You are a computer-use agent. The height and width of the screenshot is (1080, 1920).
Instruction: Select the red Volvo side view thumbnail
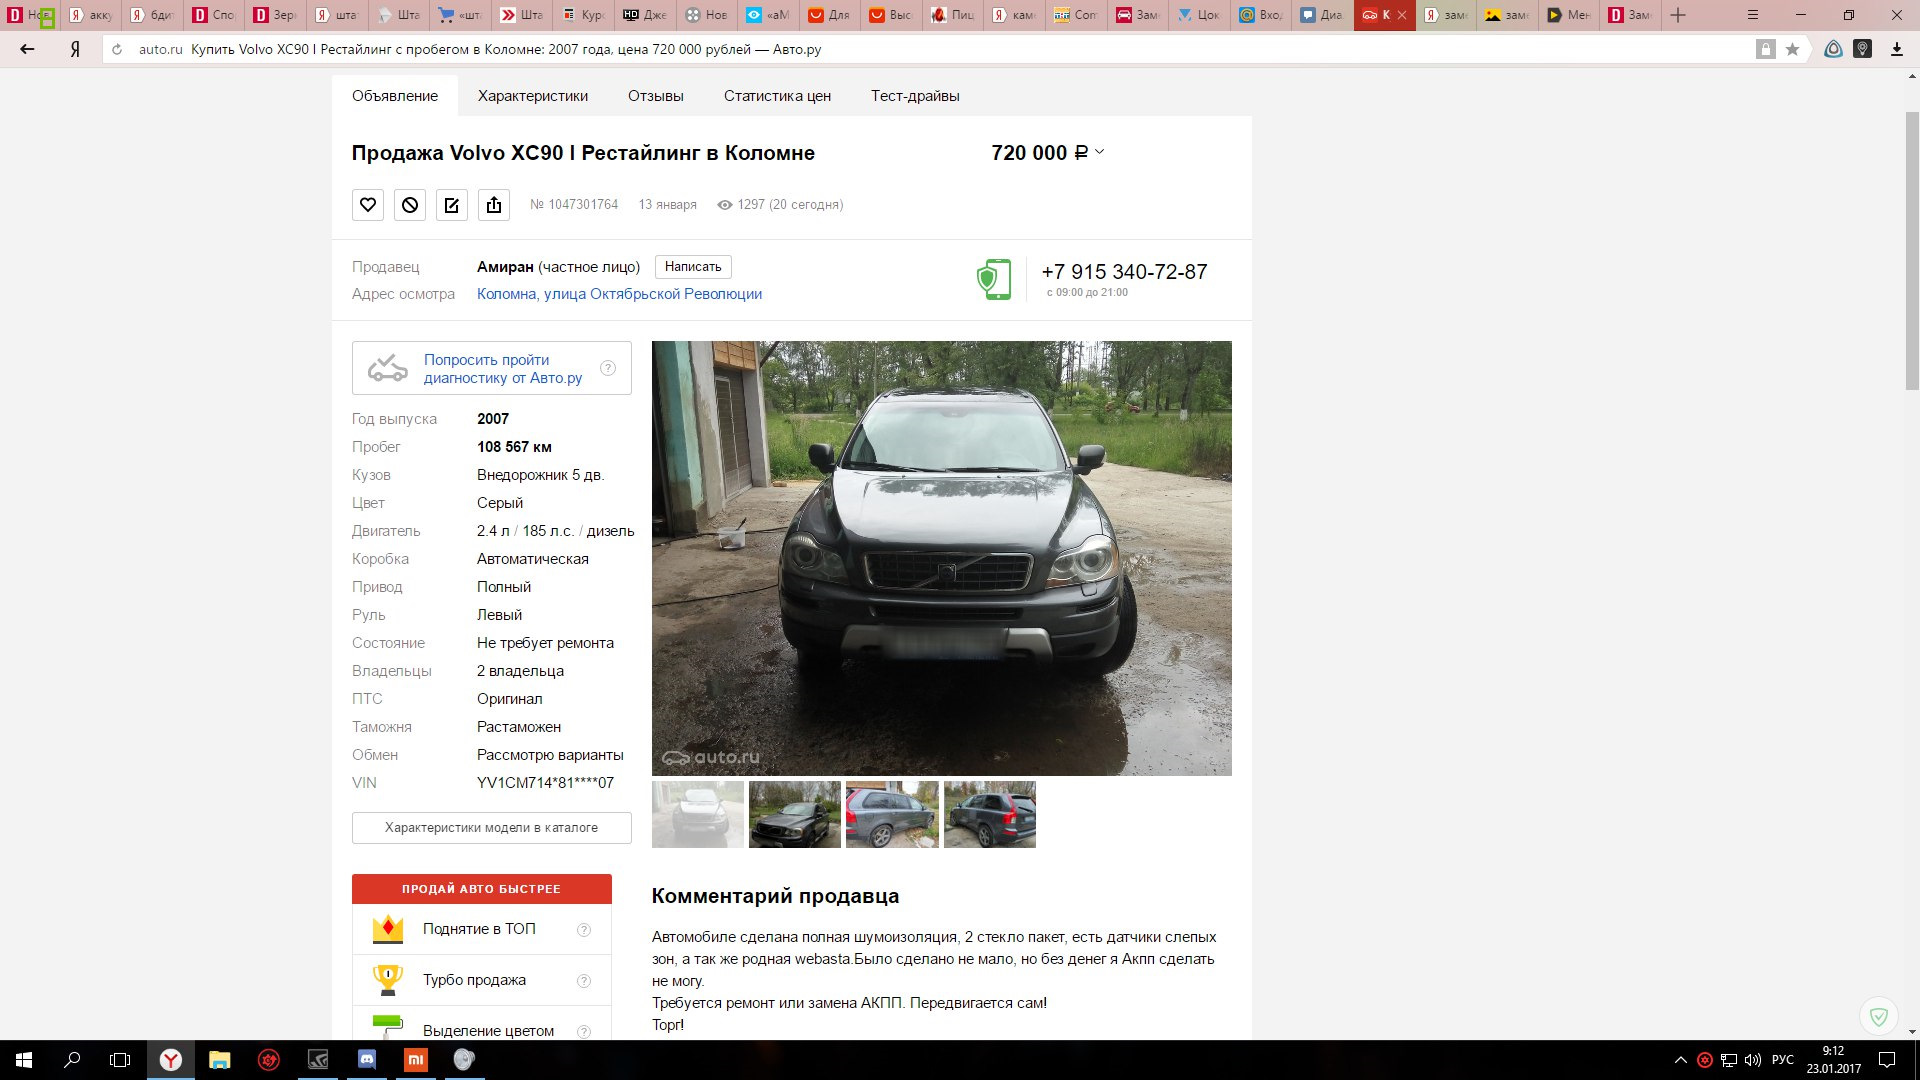(892, 815)
